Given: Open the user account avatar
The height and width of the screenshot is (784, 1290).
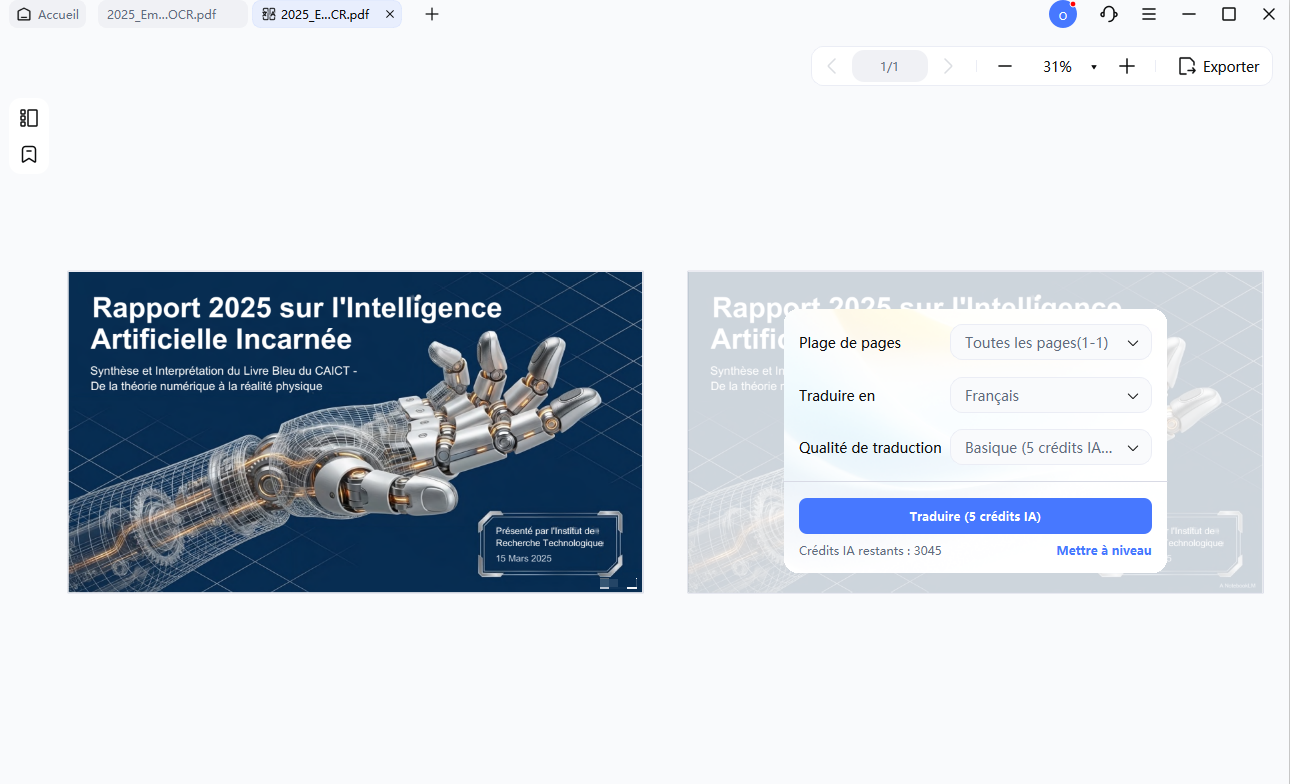Looking at the screenshot, I should point(1062,15).
